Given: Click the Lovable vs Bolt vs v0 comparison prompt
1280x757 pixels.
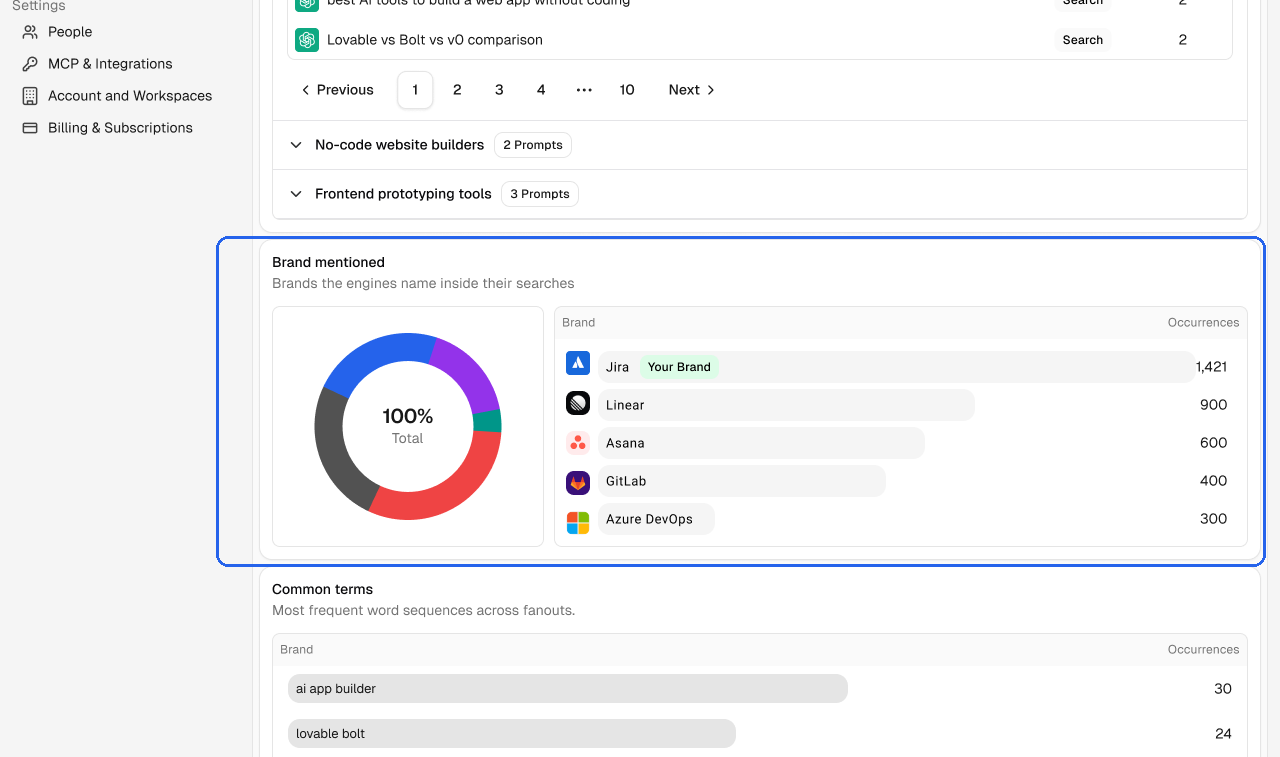Looking at the screenshot, I should tap(435, 40).
